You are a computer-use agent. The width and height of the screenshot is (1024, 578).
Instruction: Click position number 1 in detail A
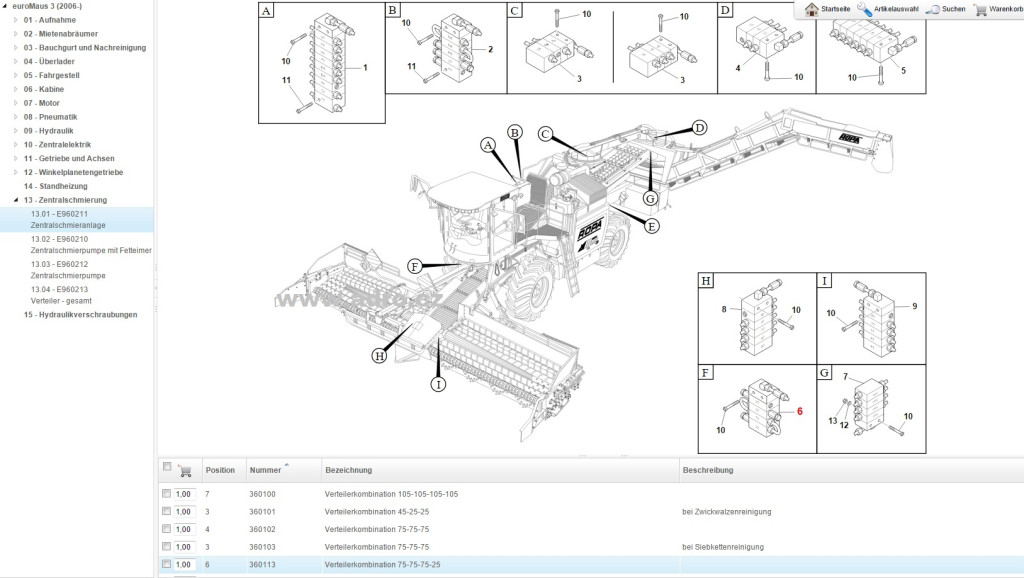[x=365, y=67]
